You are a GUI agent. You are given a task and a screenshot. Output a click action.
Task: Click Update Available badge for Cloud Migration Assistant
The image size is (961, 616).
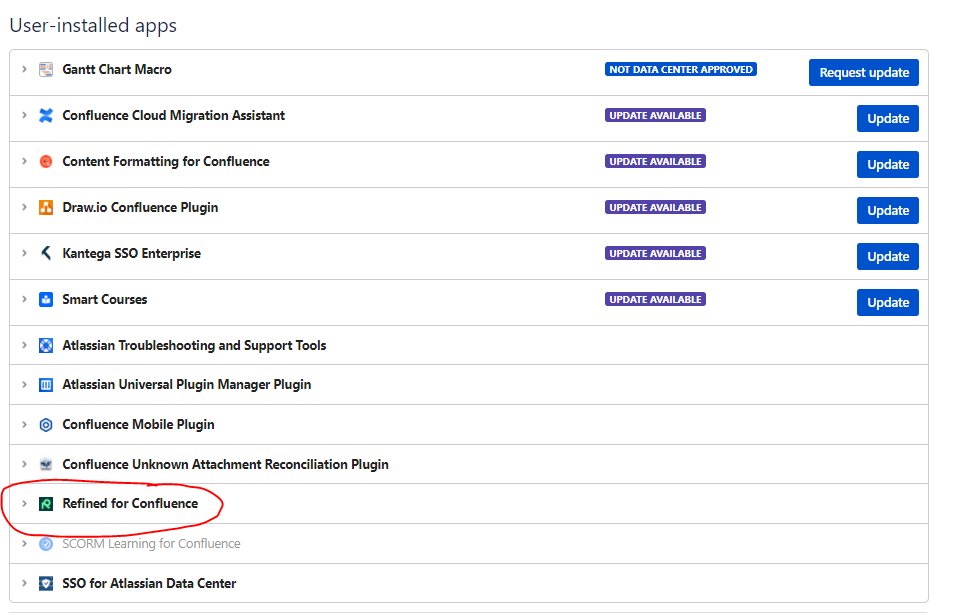click(x=655, y=115)
